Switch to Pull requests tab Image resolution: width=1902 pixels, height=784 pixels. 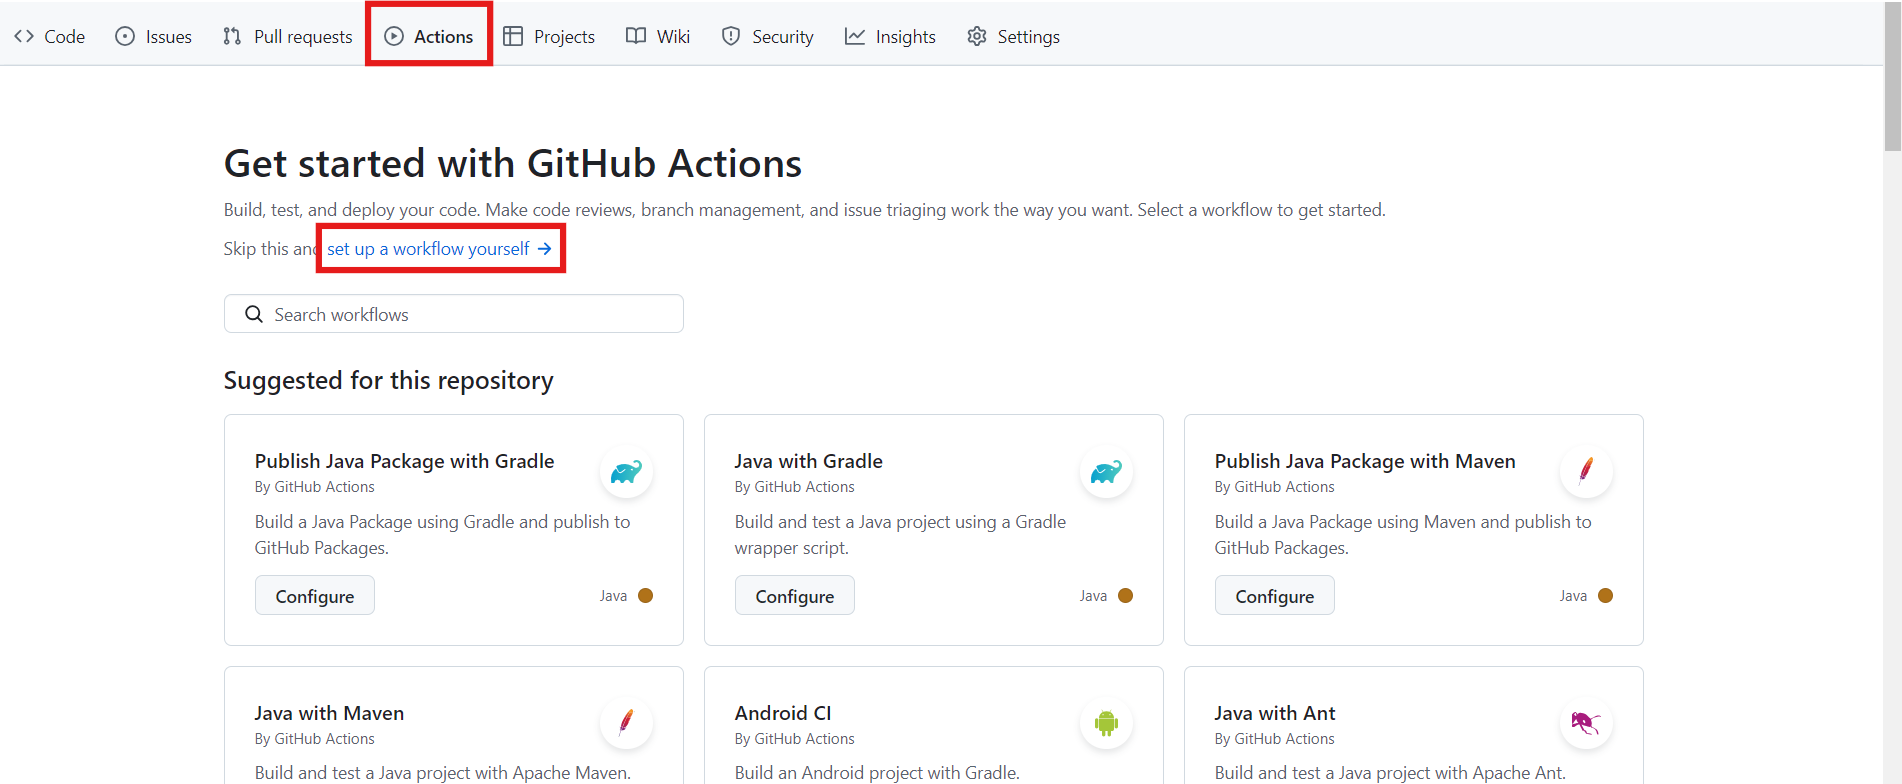click(x=288, y=36)
